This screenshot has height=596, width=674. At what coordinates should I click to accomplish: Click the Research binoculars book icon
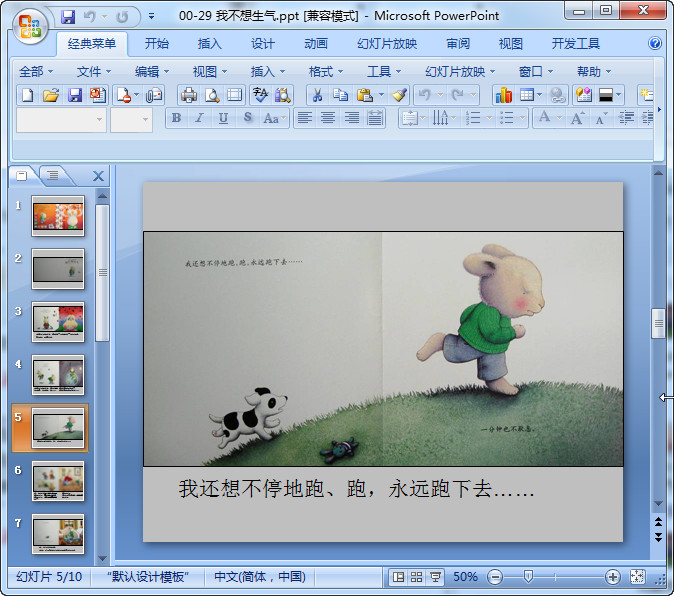click(x=283, y=95)
